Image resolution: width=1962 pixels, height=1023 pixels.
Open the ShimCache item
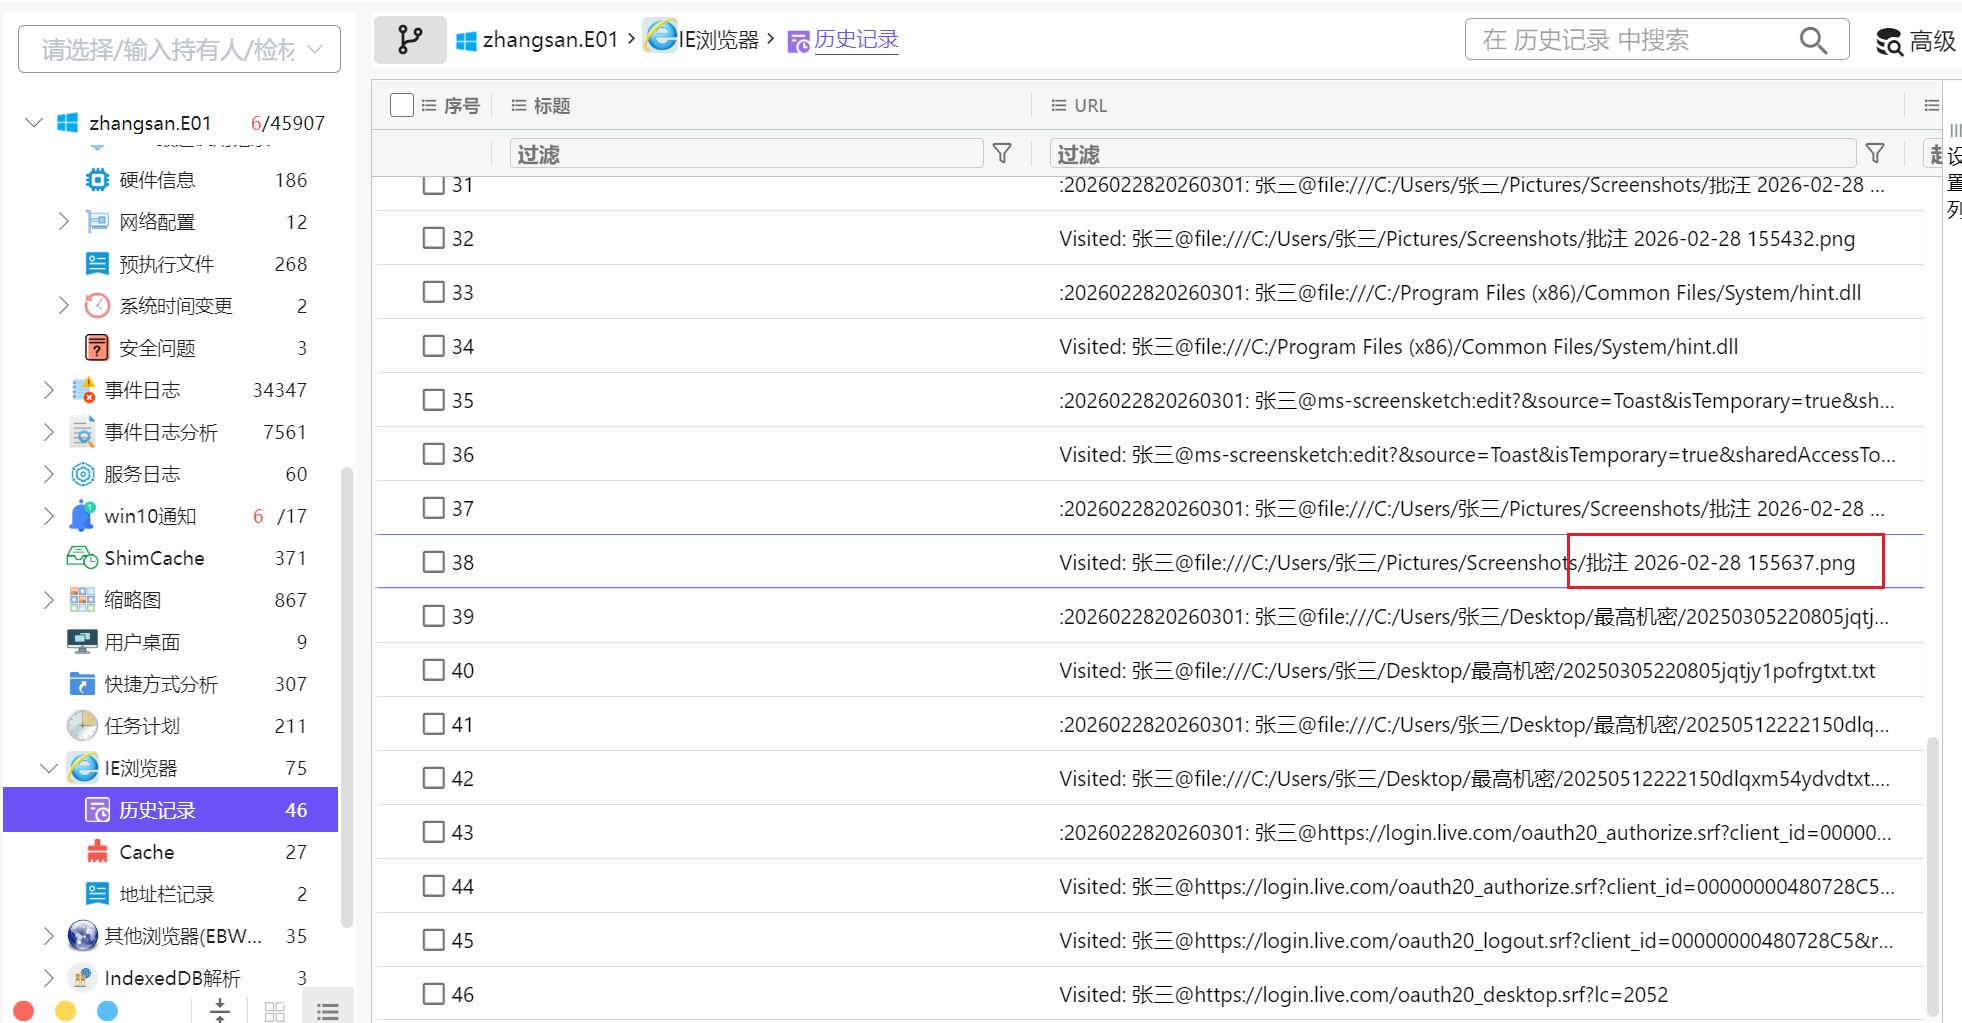[x=154, y=558]
